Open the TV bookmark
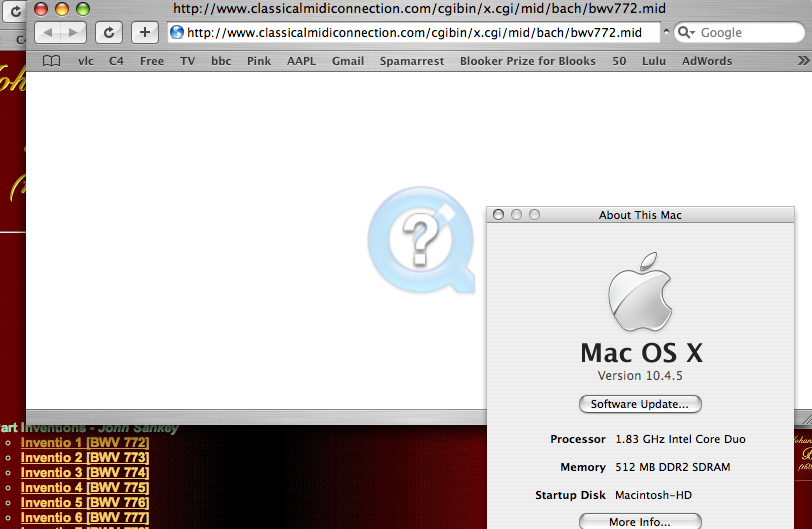Screen dimensions: 812x529 (187, 61)
